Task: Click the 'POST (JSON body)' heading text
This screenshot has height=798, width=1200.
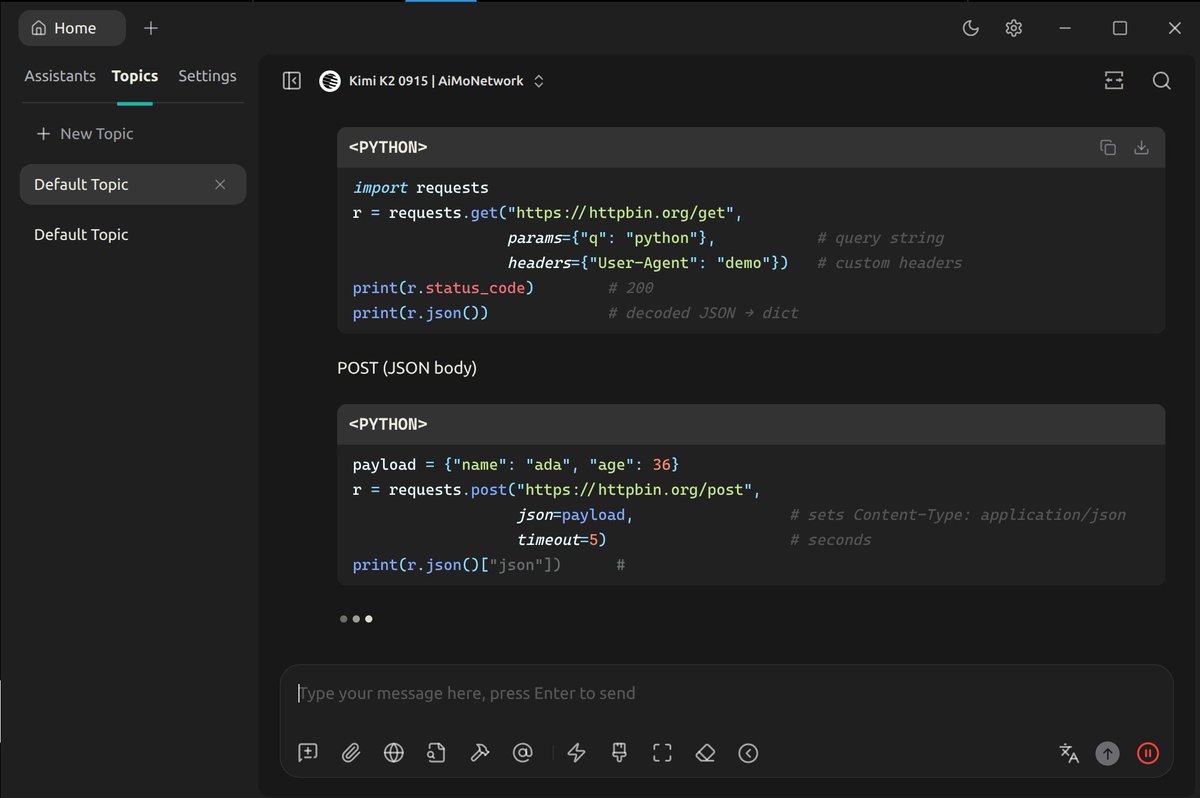Action: [407, 368]
